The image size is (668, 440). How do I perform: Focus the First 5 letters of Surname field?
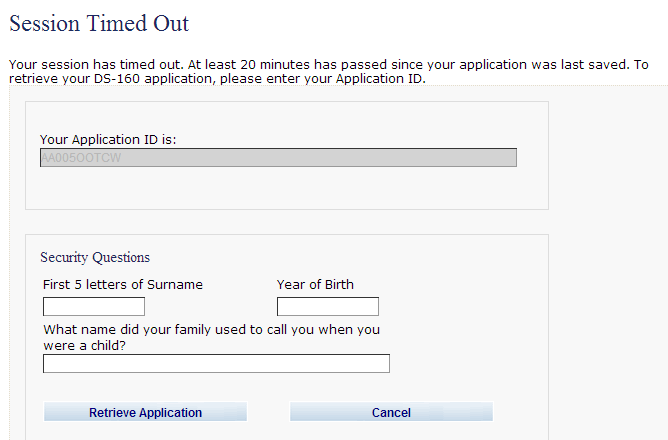tap(94, 306)
